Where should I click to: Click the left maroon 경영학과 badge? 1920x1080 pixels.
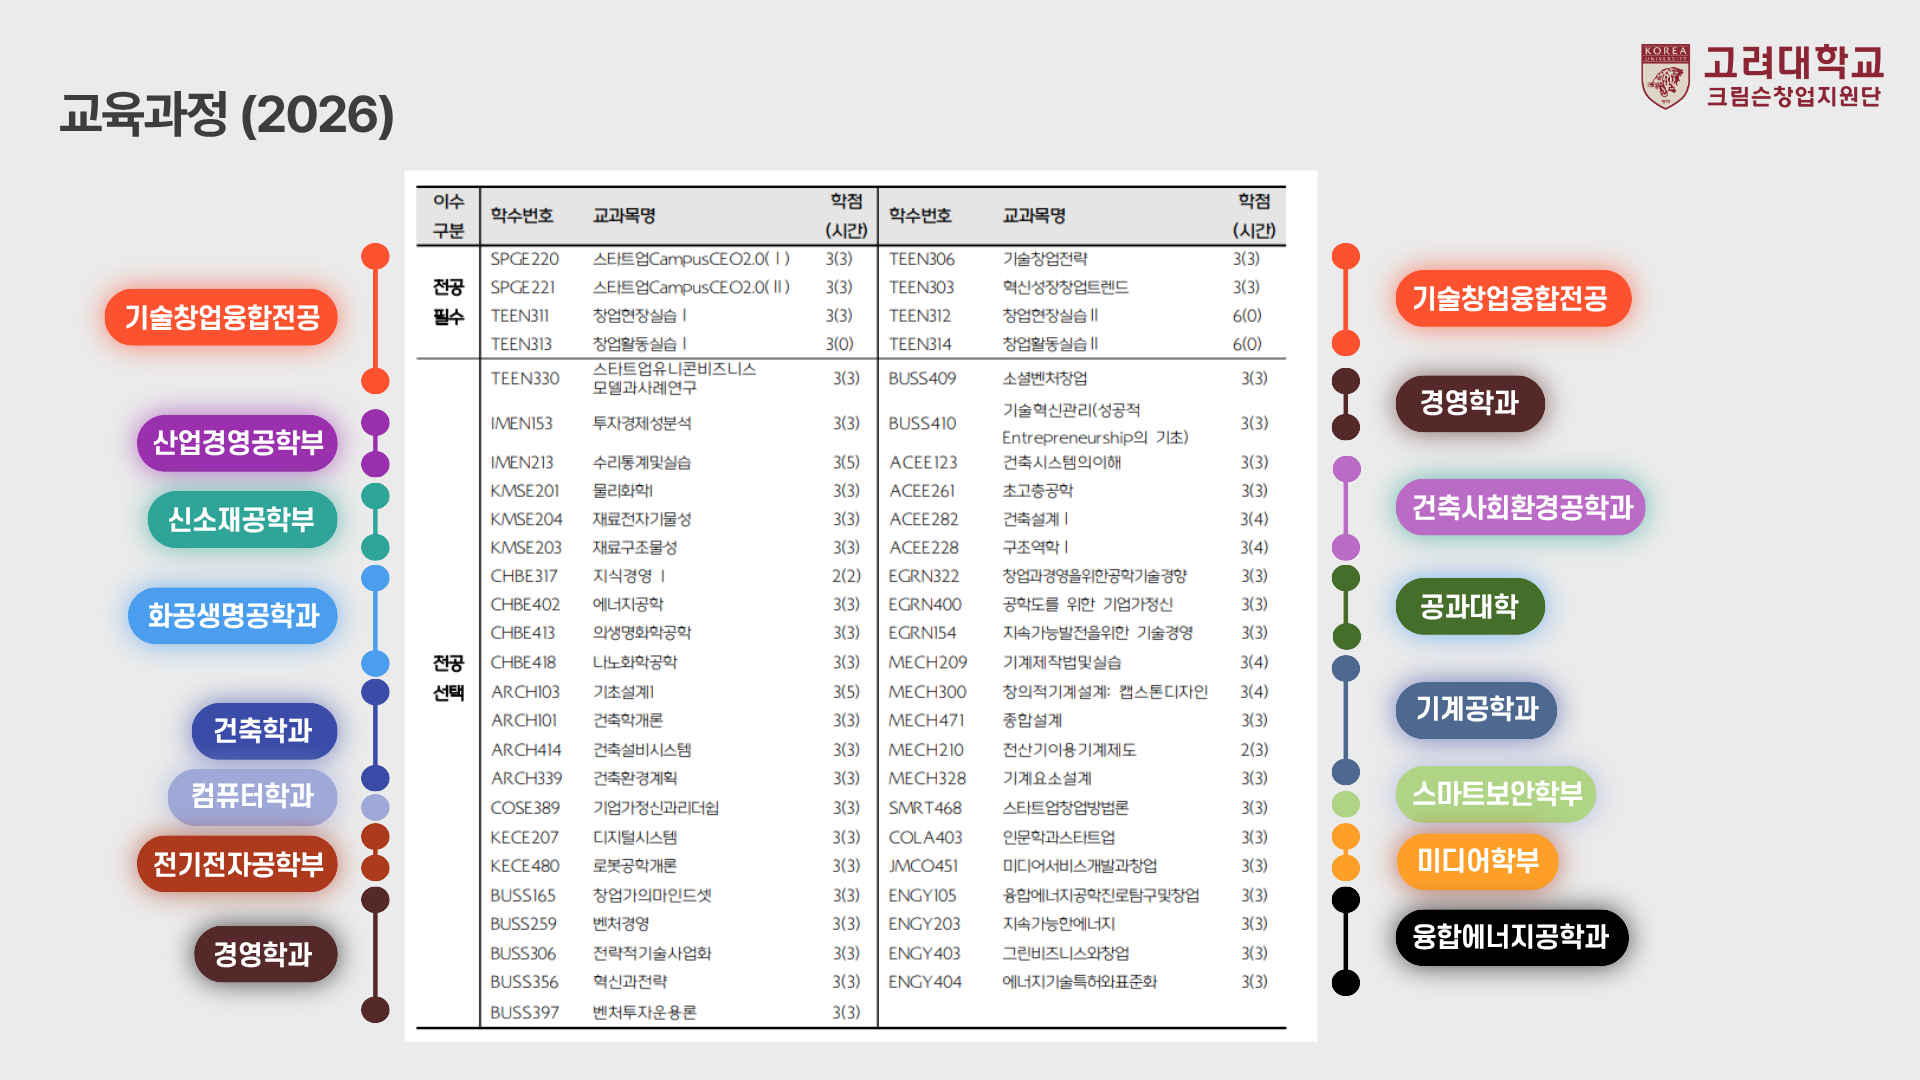(264, 954)
